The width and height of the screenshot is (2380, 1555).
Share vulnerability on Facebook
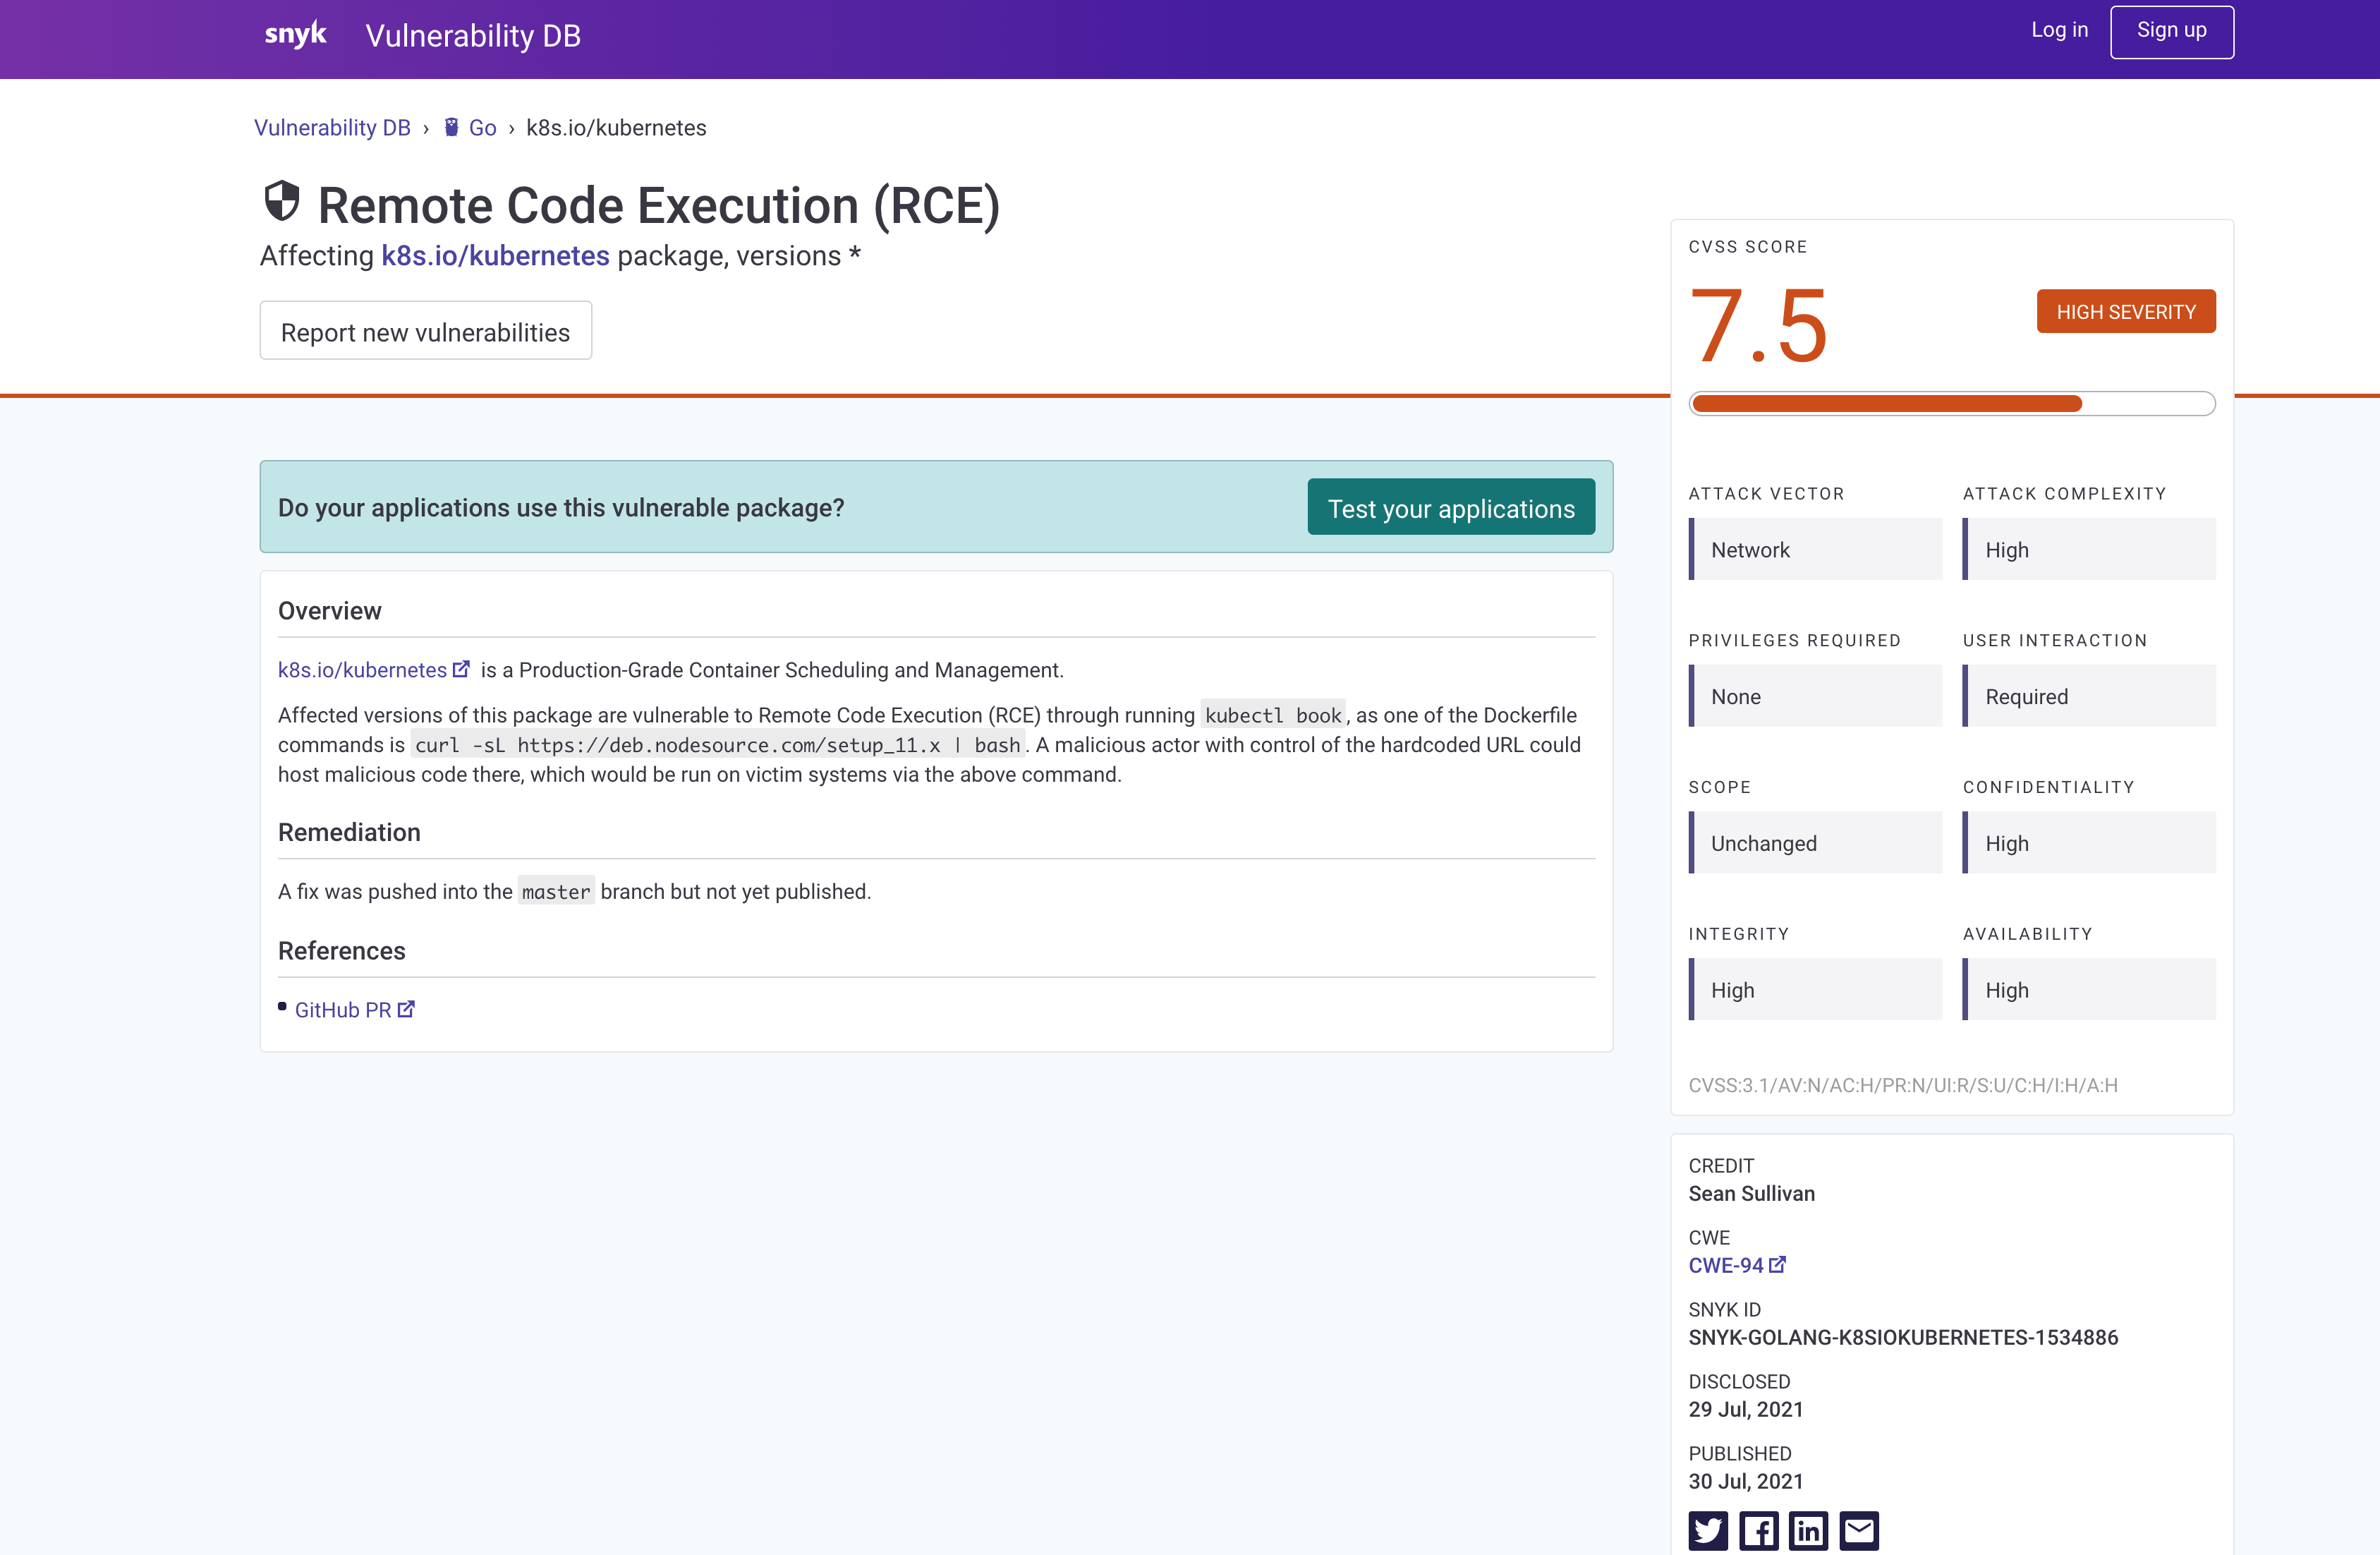click(x=1758, y=1530)
